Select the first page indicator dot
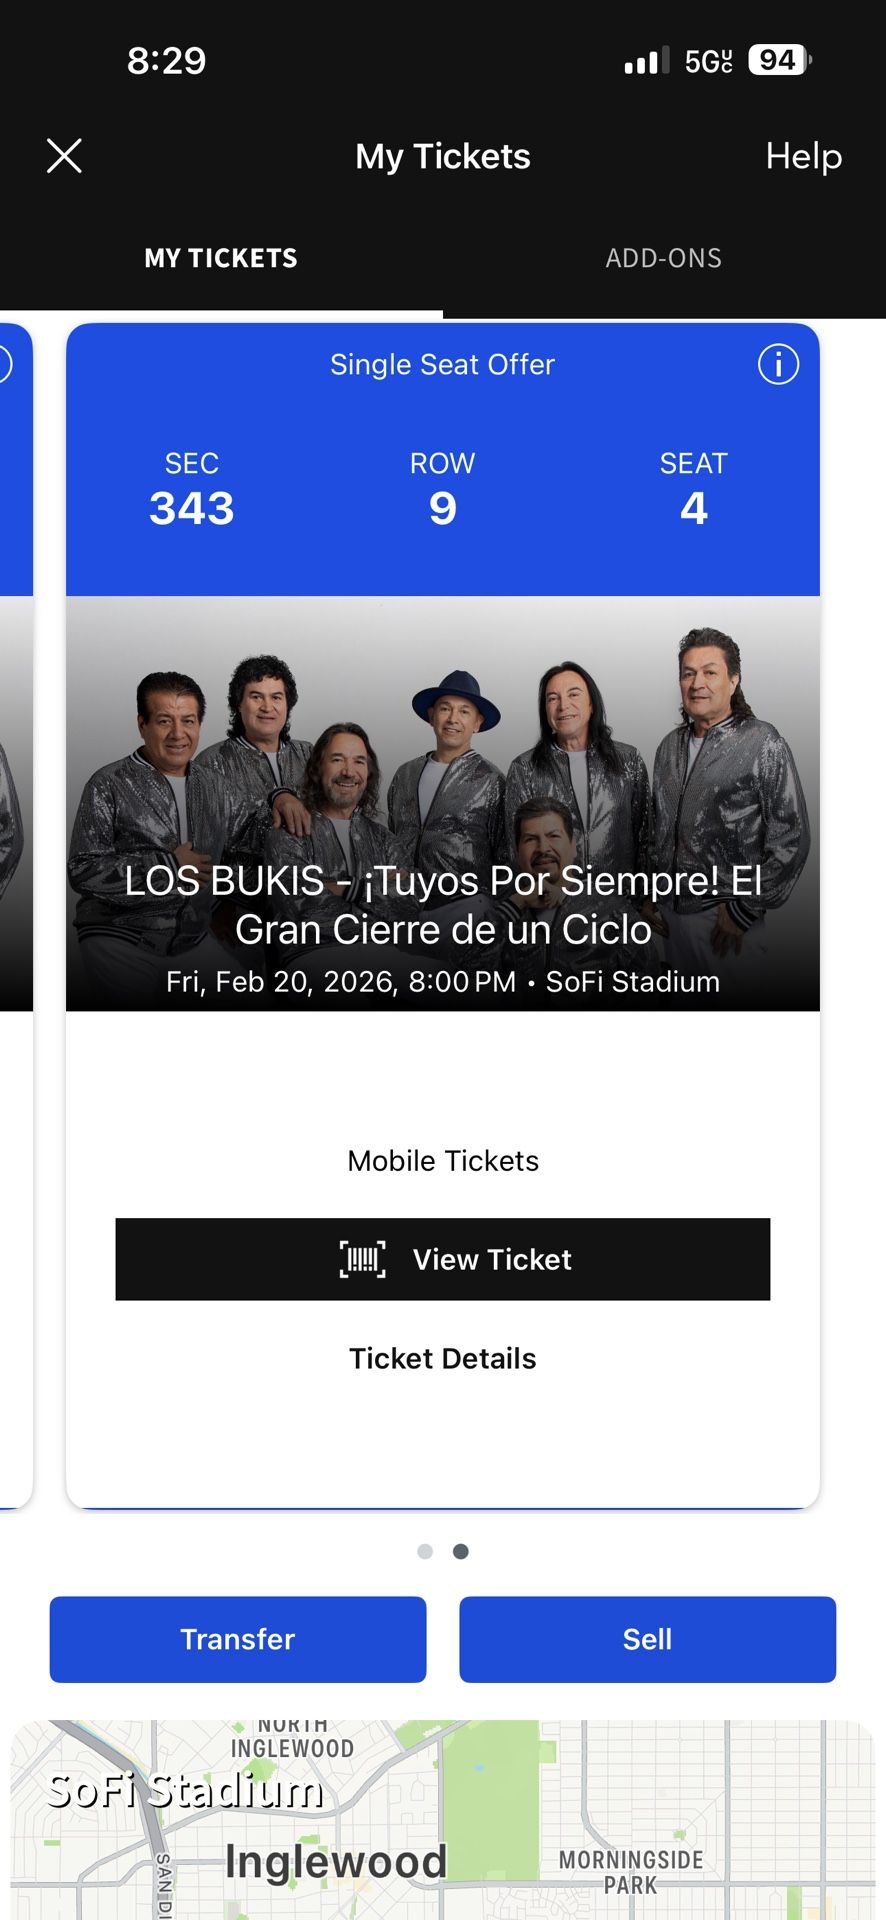 point(425,1551)
